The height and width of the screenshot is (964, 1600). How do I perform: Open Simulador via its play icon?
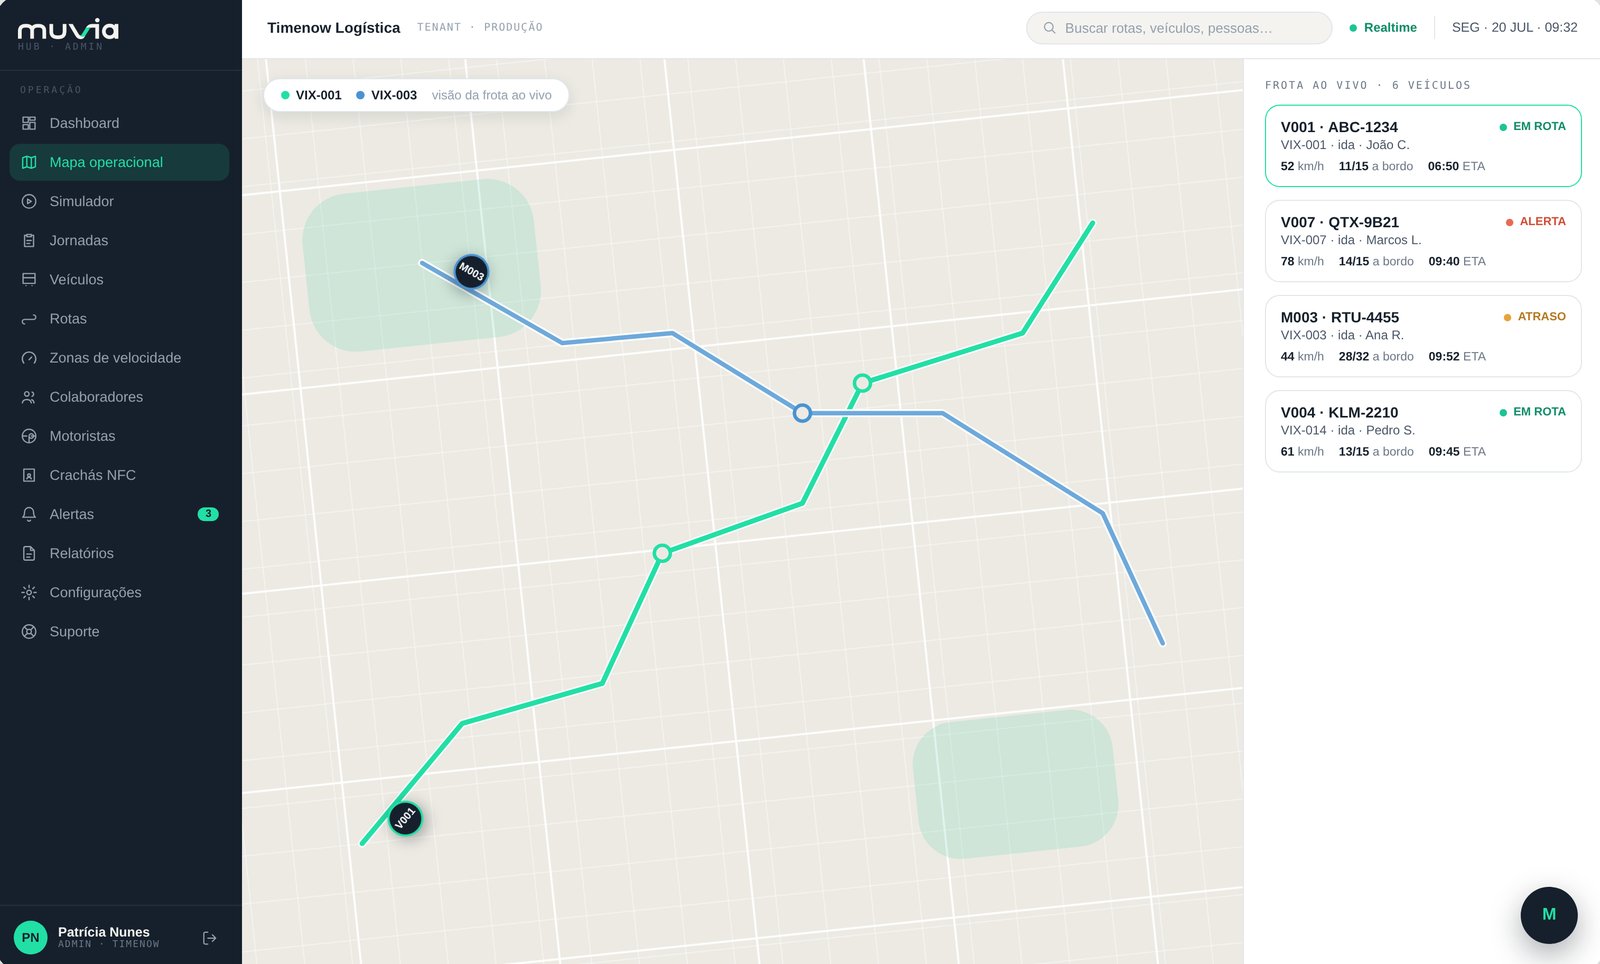point(29,201)
